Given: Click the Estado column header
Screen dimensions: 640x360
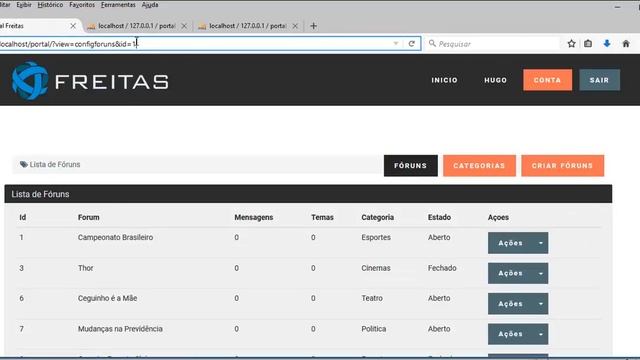Looking at the screenshot, I should [439, 218].
